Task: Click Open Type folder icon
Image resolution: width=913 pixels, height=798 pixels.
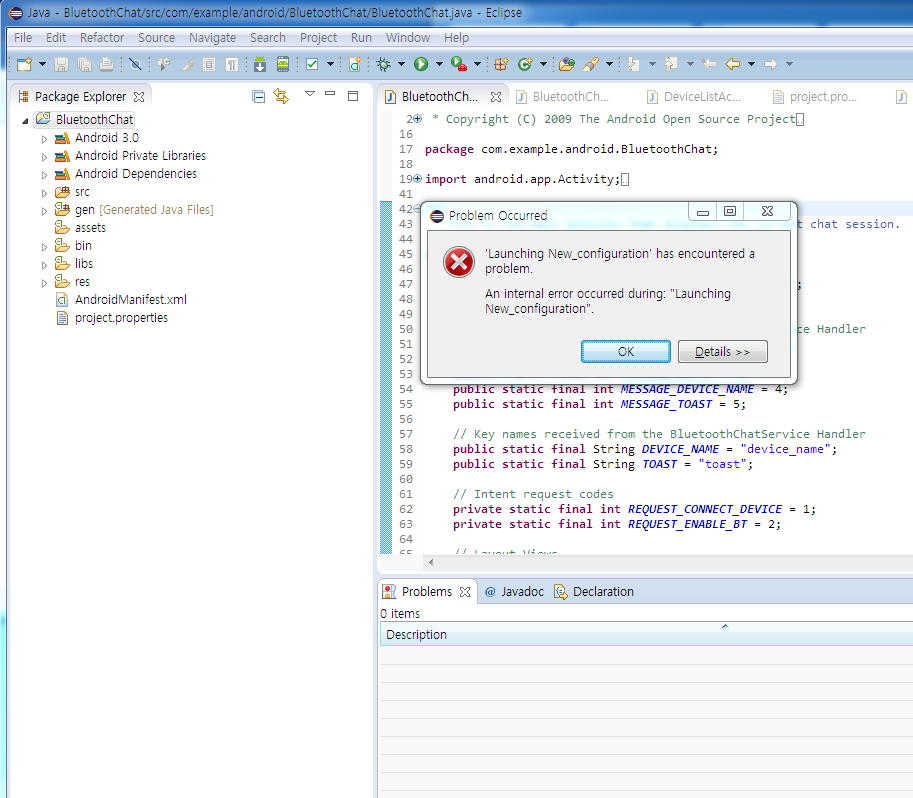Action: (567, 64)
